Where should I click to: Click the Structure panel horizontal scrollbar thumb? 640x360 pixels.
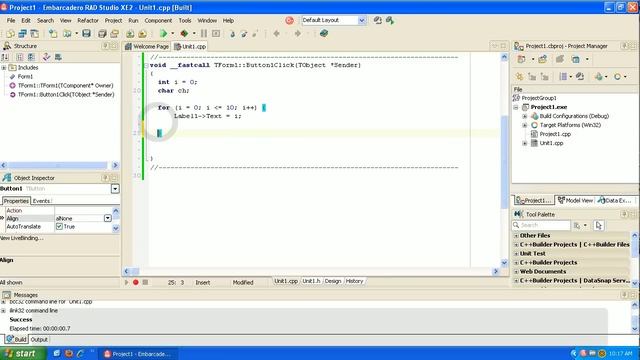57,165
